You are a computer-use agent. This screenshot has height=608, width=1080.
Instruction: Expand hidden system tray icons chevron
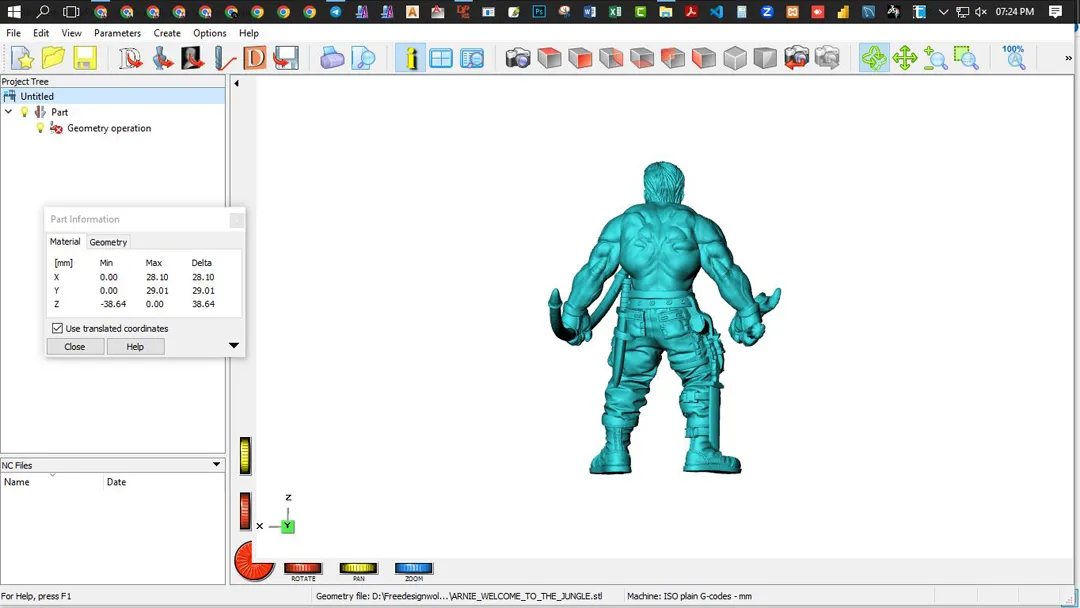[943, 12]
